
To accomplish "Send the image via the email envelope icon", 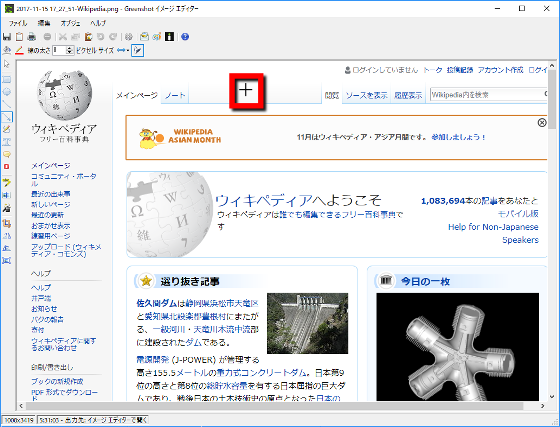I will click(x=144, y=36).
